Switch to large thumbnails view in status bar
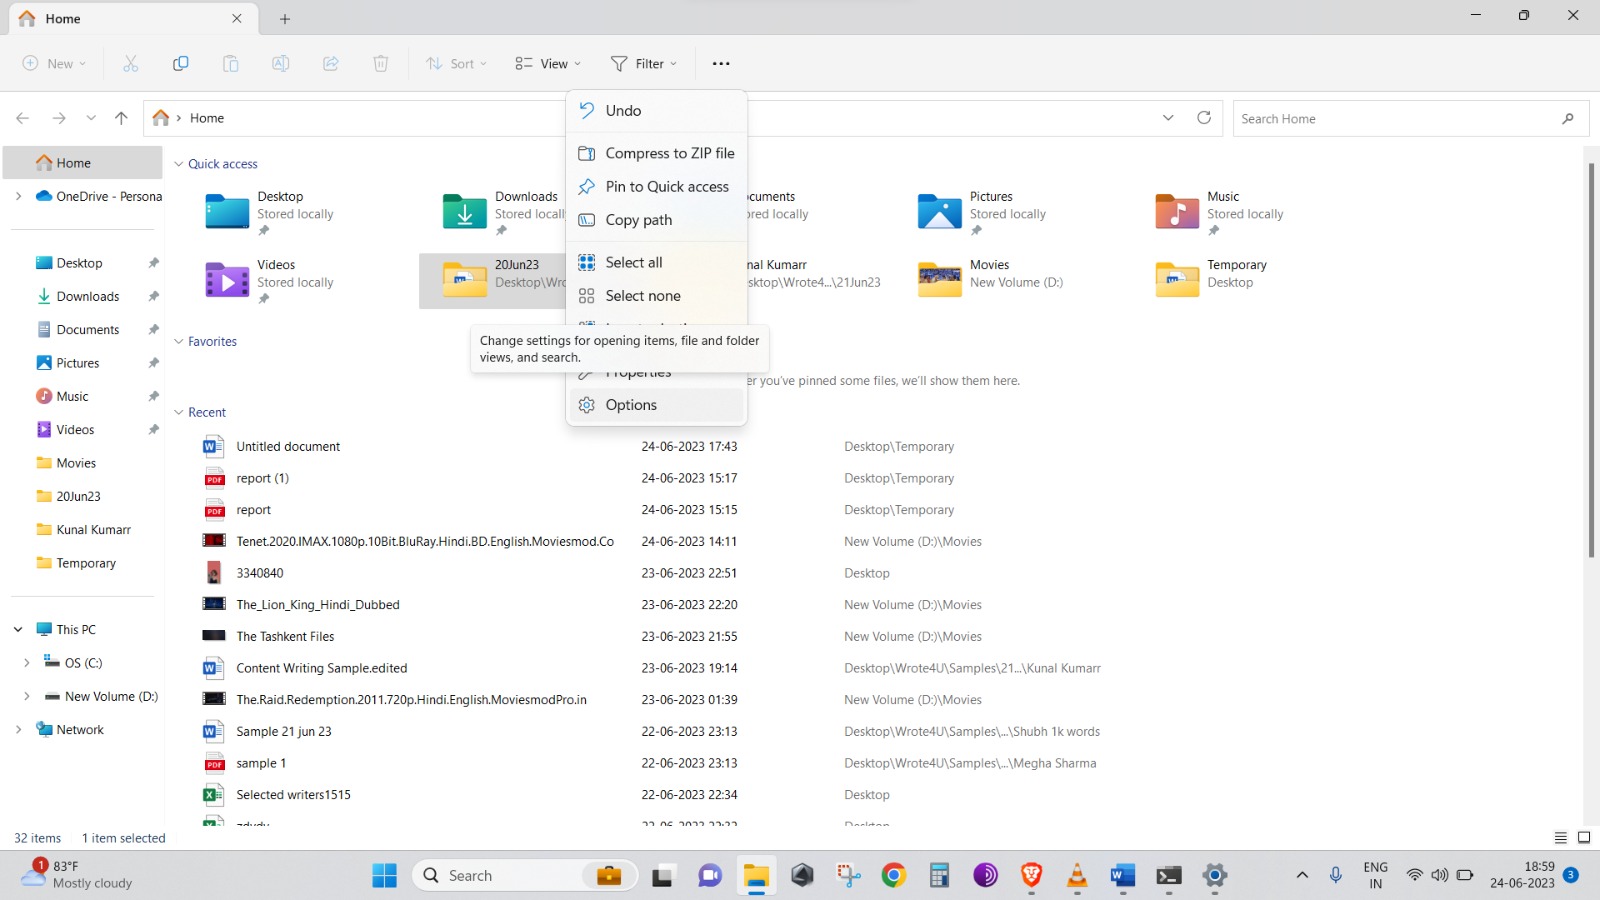Image resolution: width=1600 pixels, height=900 pixels. click(1584, 838)
